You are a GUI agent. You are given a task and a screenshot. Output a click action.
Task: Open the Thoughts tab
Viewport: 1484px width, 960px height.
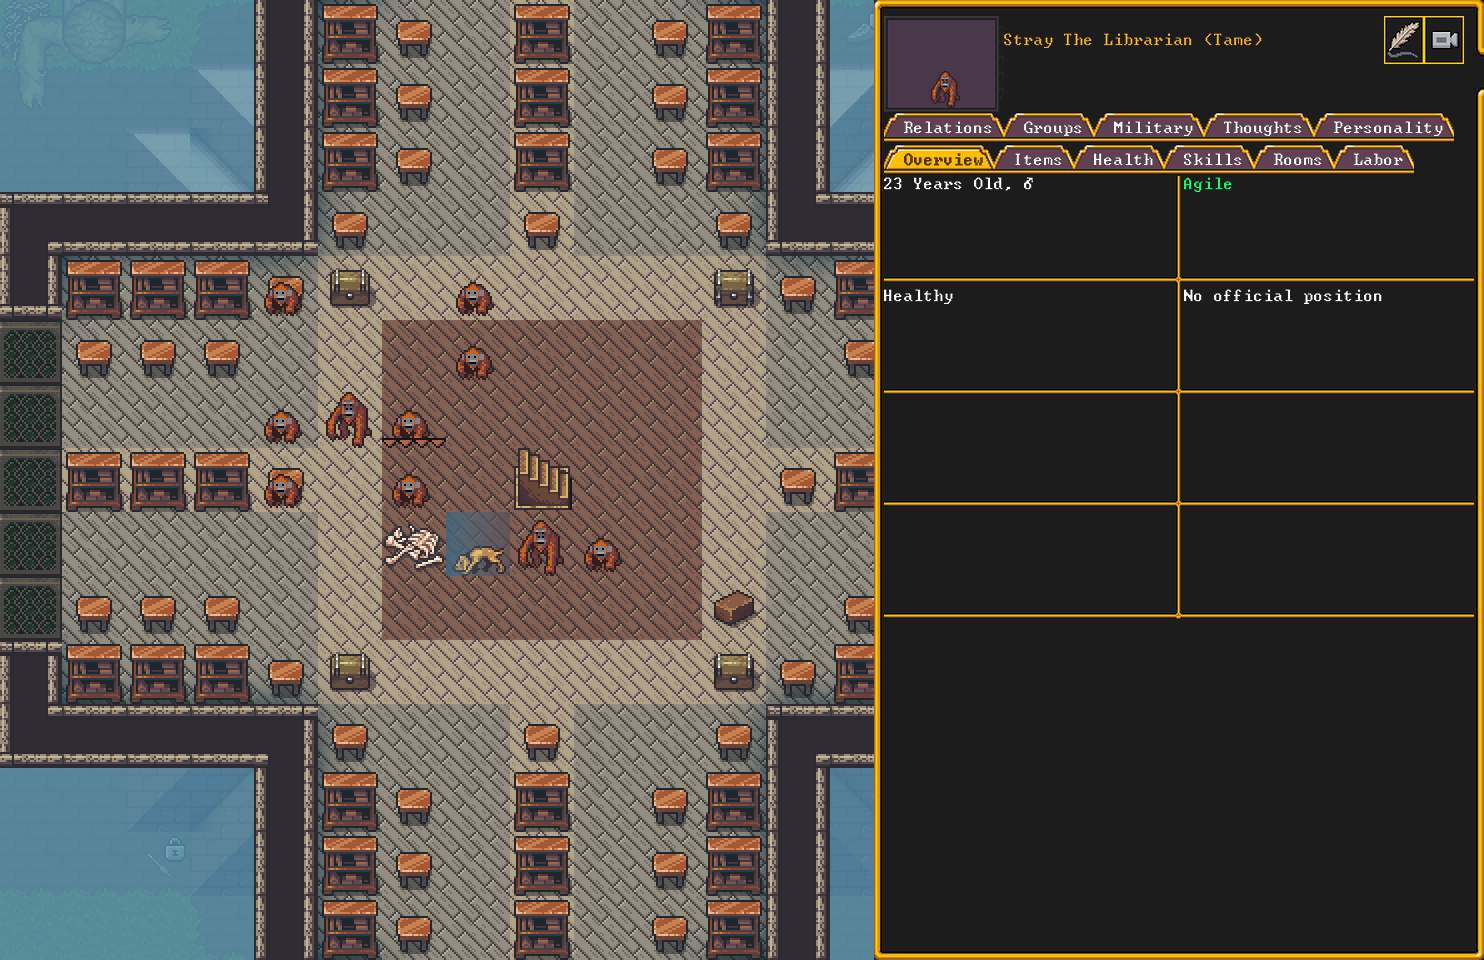click(1261, 127)
